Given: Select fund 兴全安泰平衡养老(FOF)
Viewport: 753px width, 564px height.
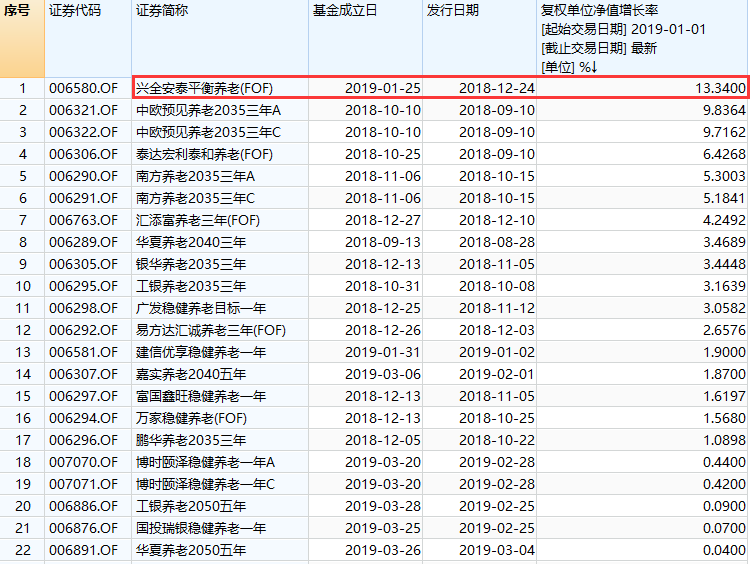Looking at the screenshot, I should 204,88.
